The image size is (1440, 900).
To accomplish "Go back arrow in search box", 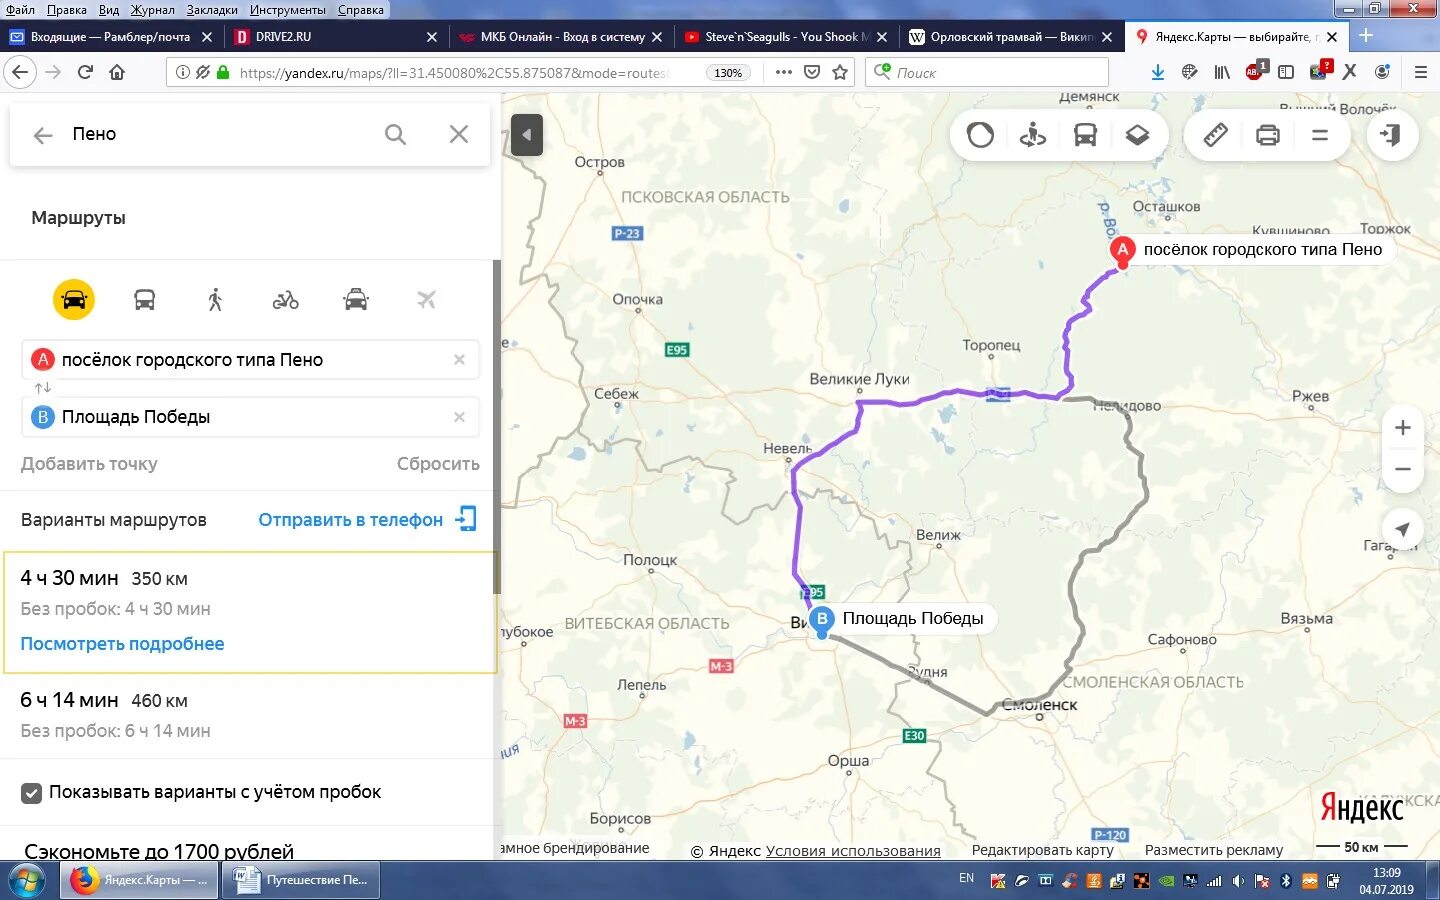I will 43,135.
